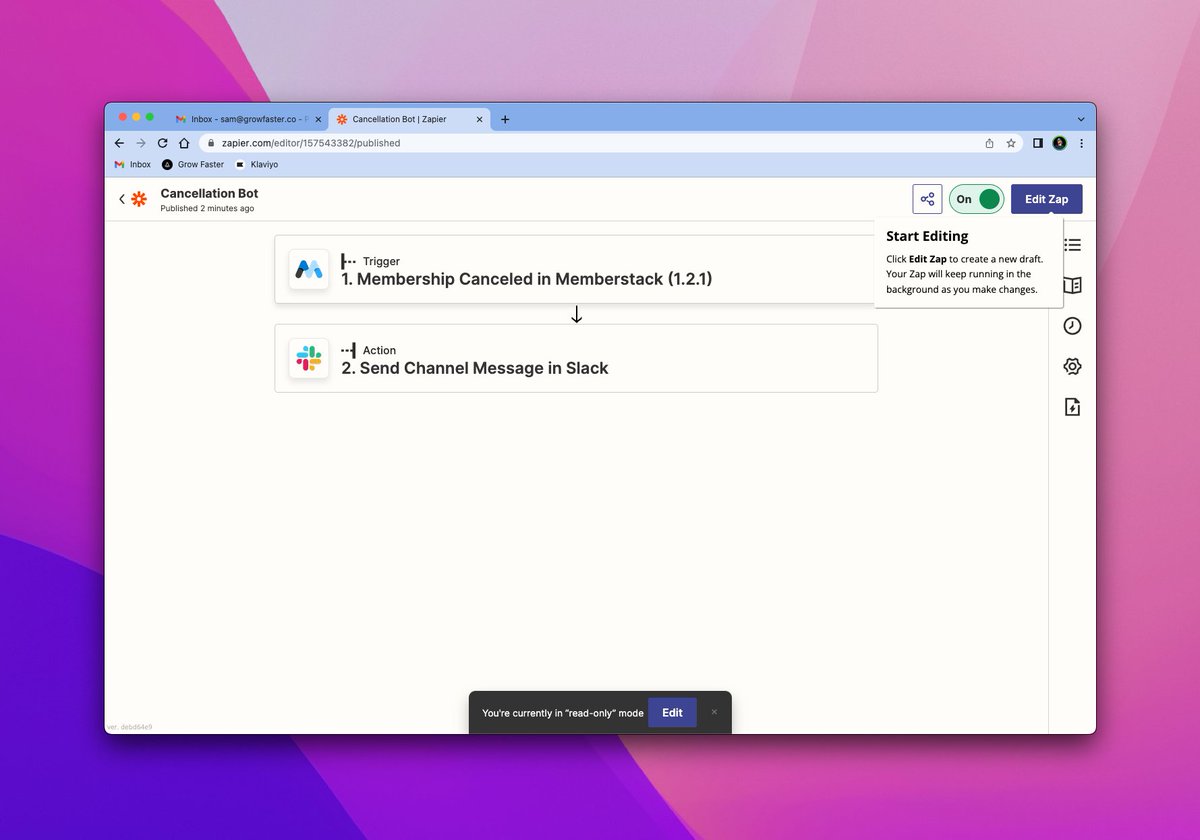Click the share page icon in address bar
The image size is (1200, 840).
[989, 143]
